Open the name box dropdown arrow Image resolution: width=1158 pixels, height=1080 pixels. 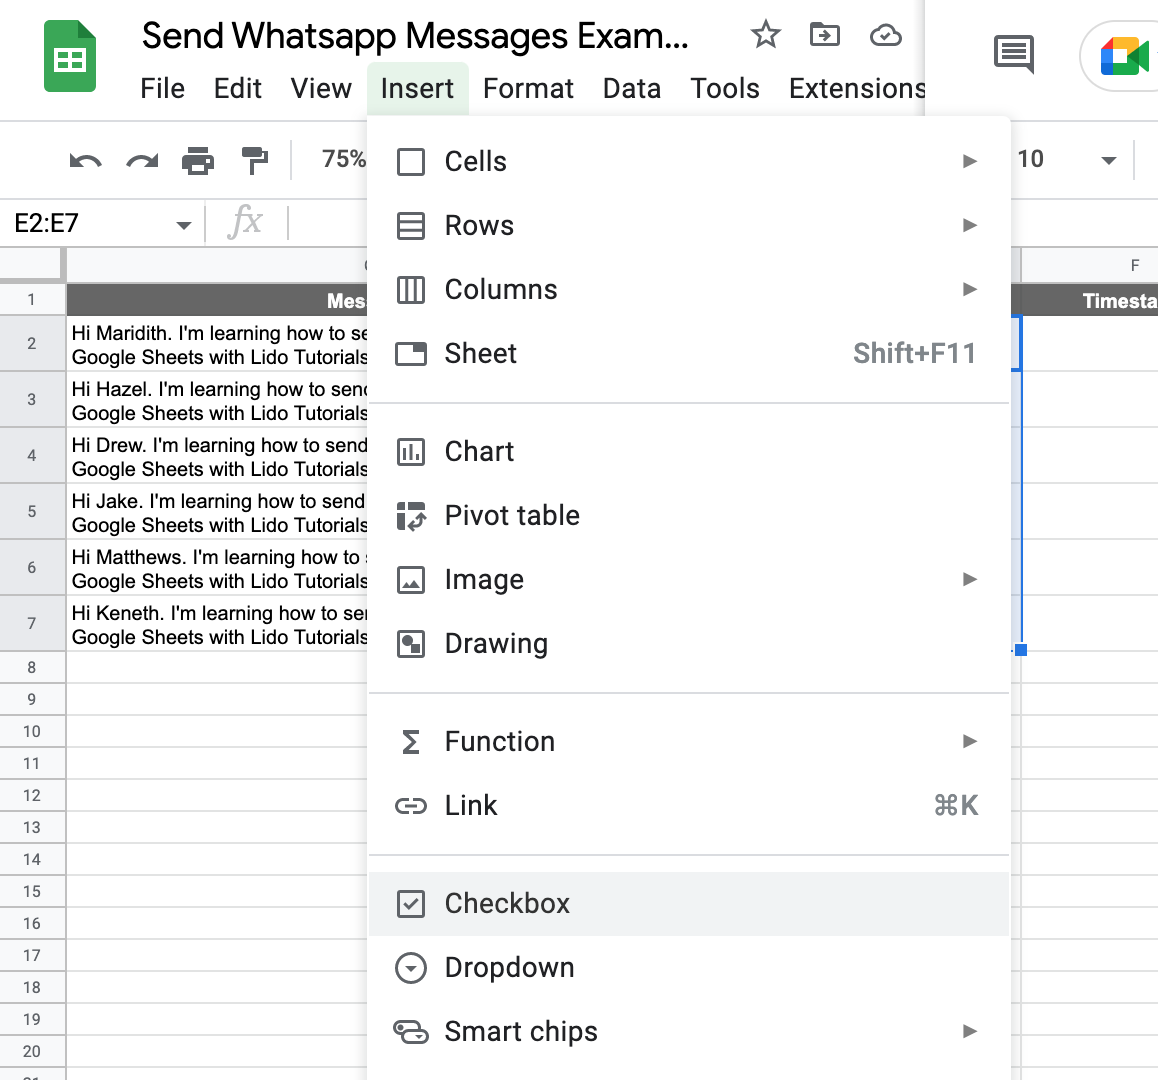tap(184, 225)
